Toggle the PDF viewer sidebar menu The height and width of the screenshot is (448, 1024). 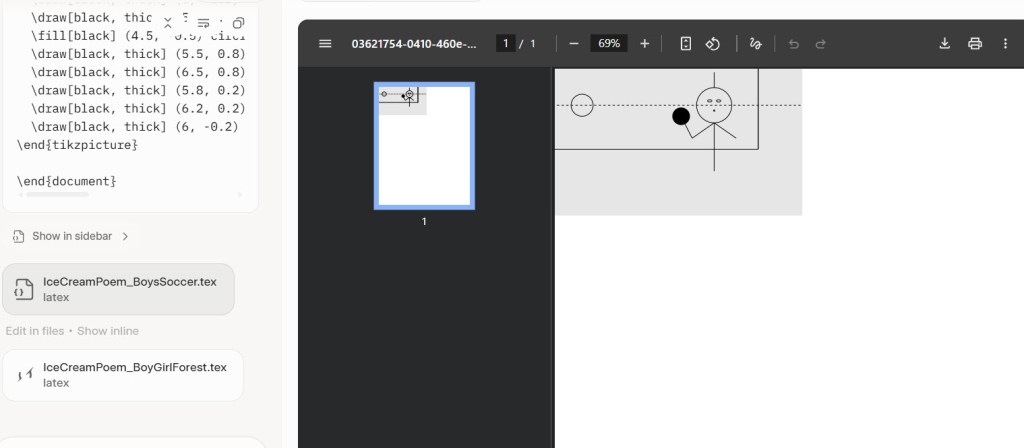tap(324, 44)
